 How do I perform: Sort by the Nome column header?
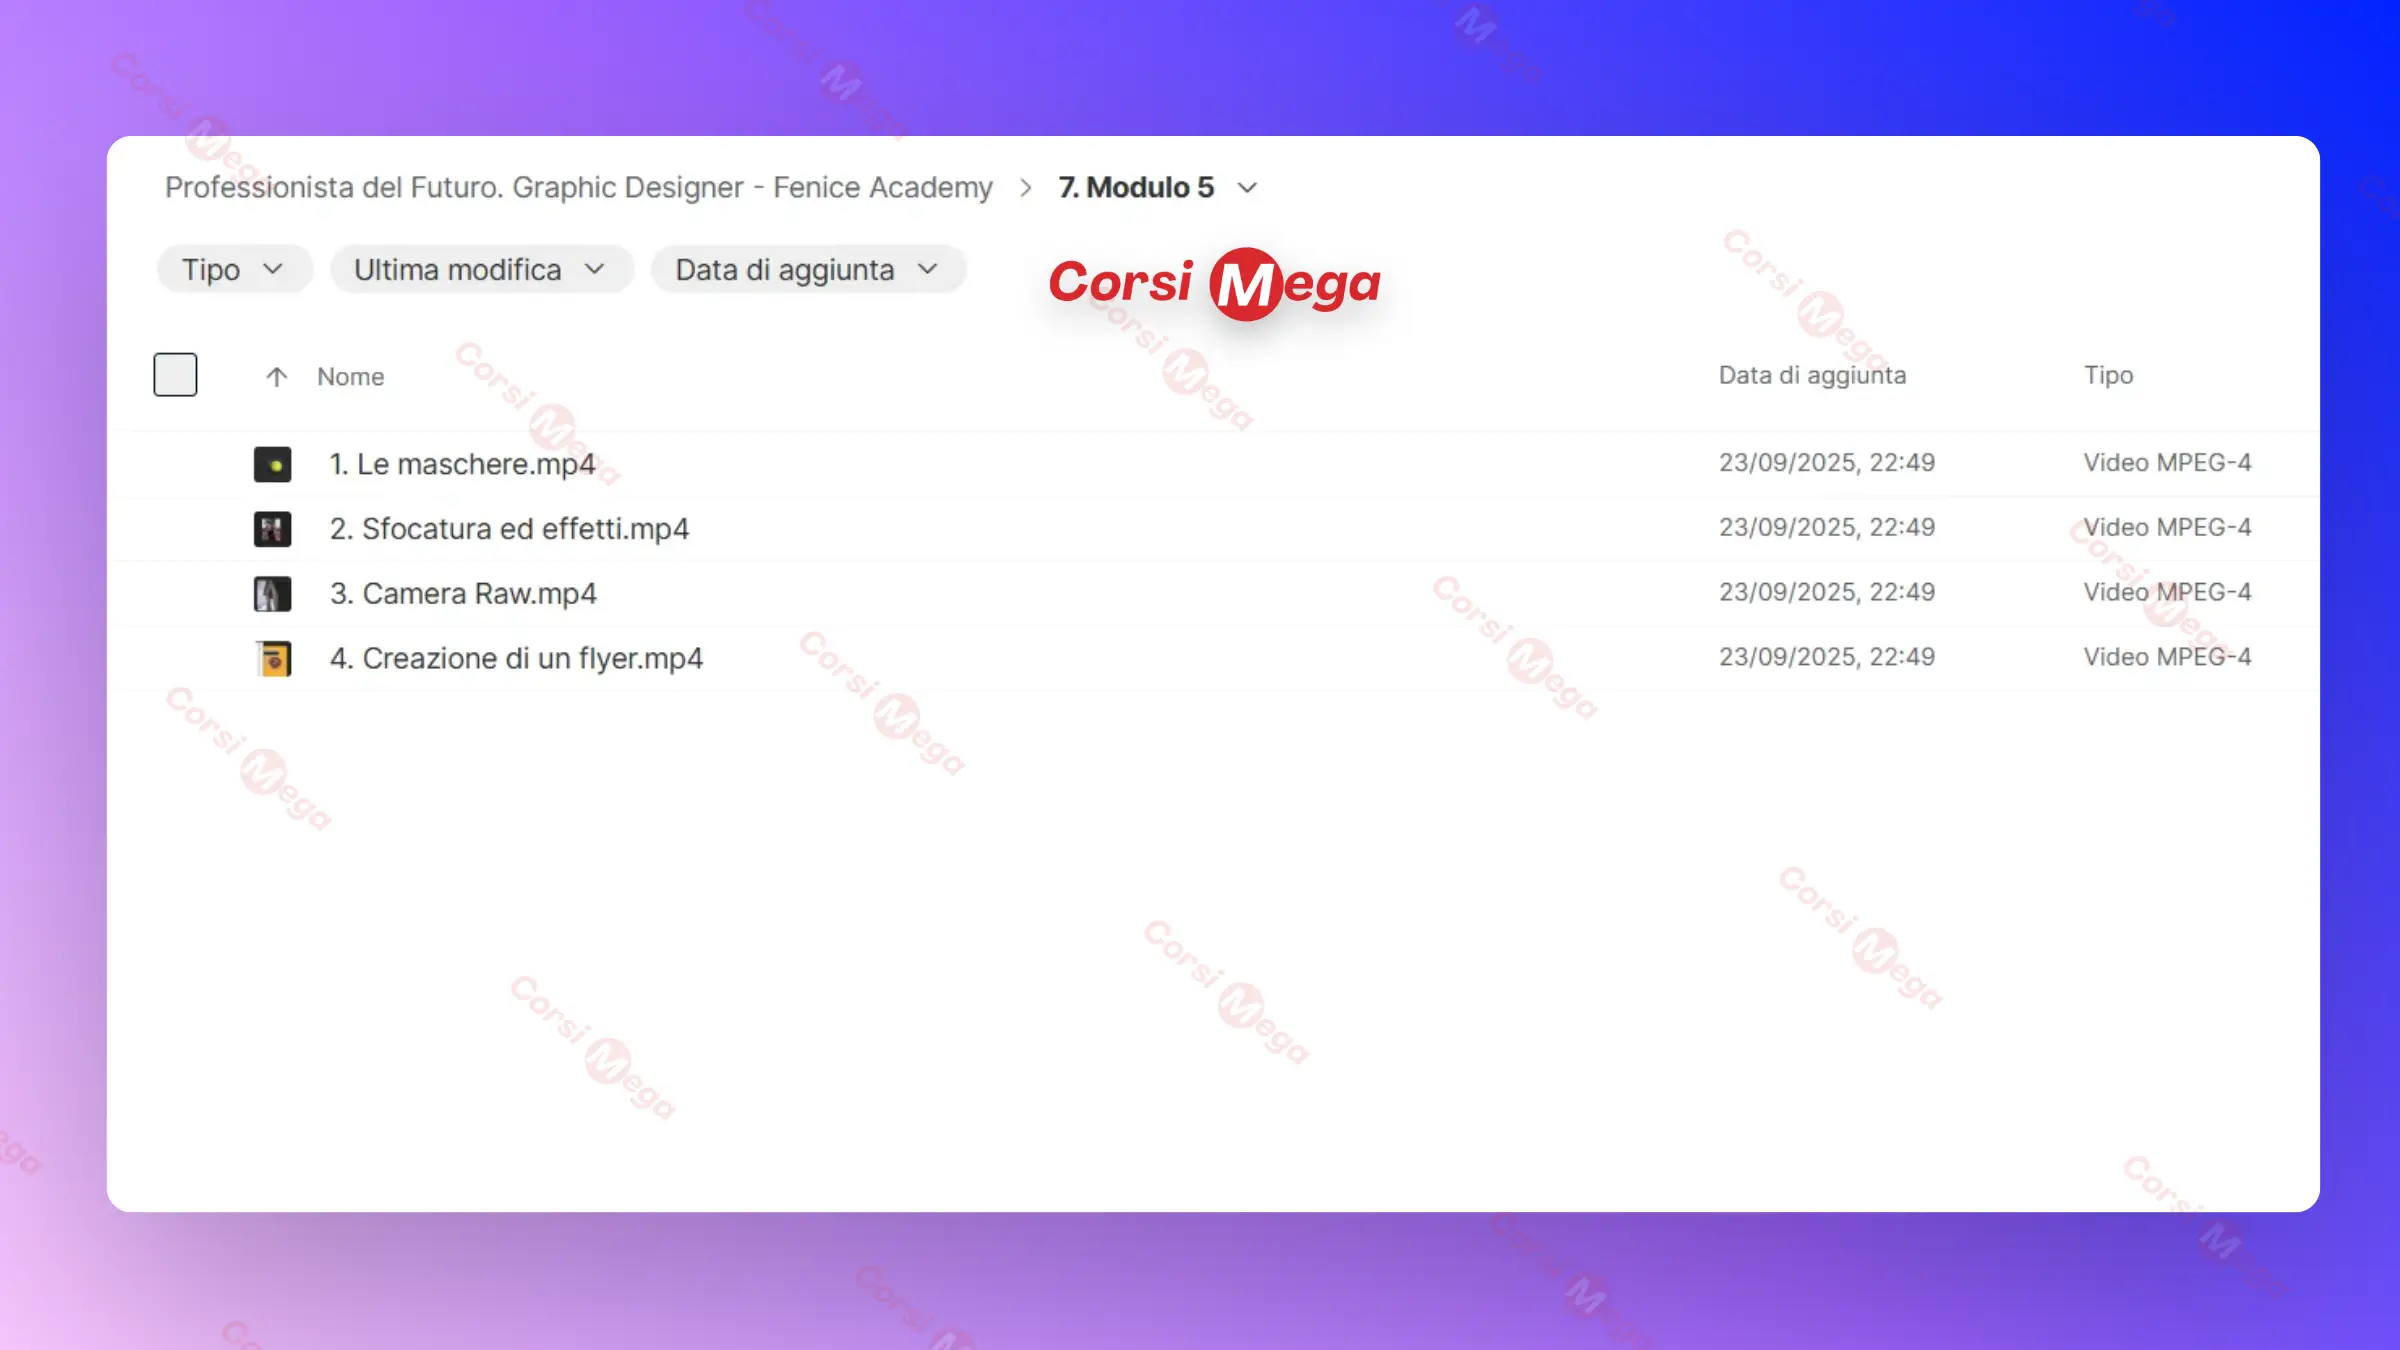(x=350, y=377)
